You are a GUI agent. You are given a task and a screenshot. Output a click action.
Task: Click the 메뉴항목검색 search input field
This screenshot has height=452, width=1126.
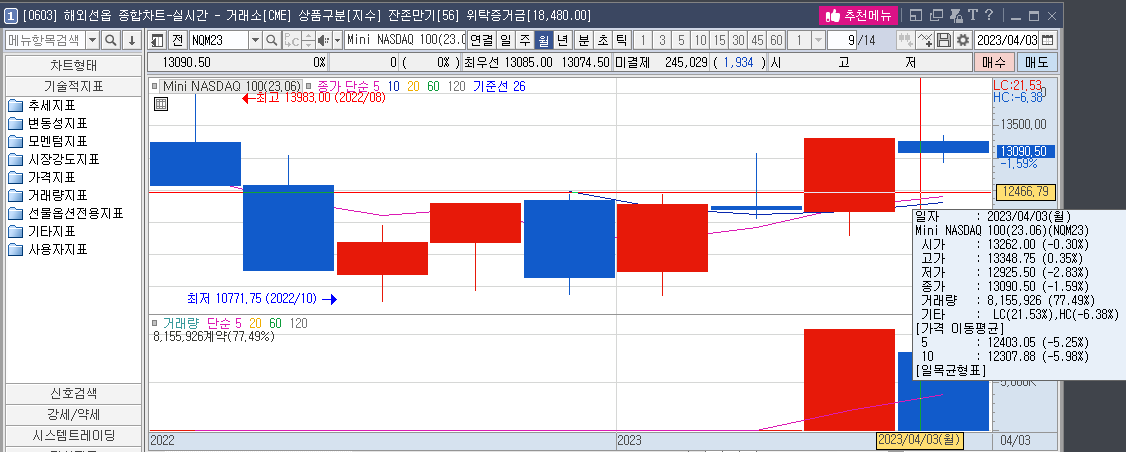coord(46,40)
